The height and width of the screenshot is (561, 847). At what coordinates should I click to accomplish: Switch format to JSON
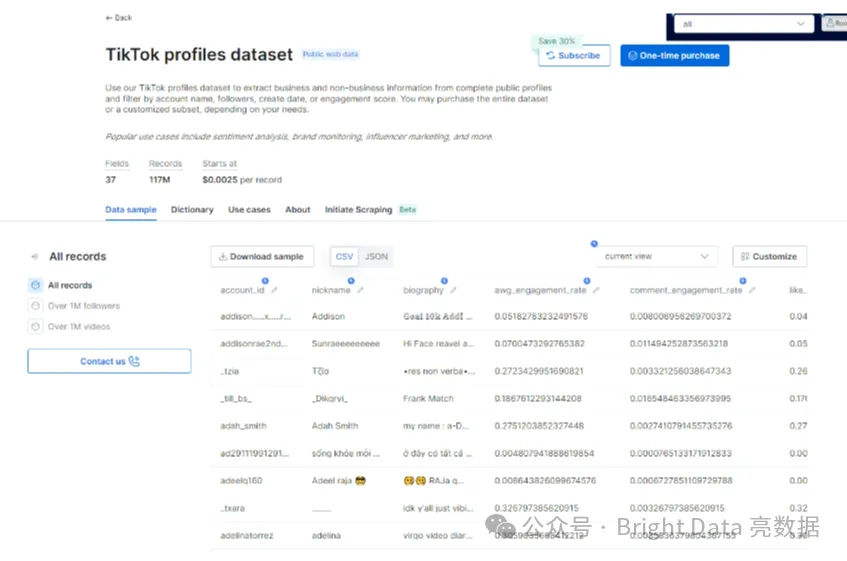click(x=376, y=256)
